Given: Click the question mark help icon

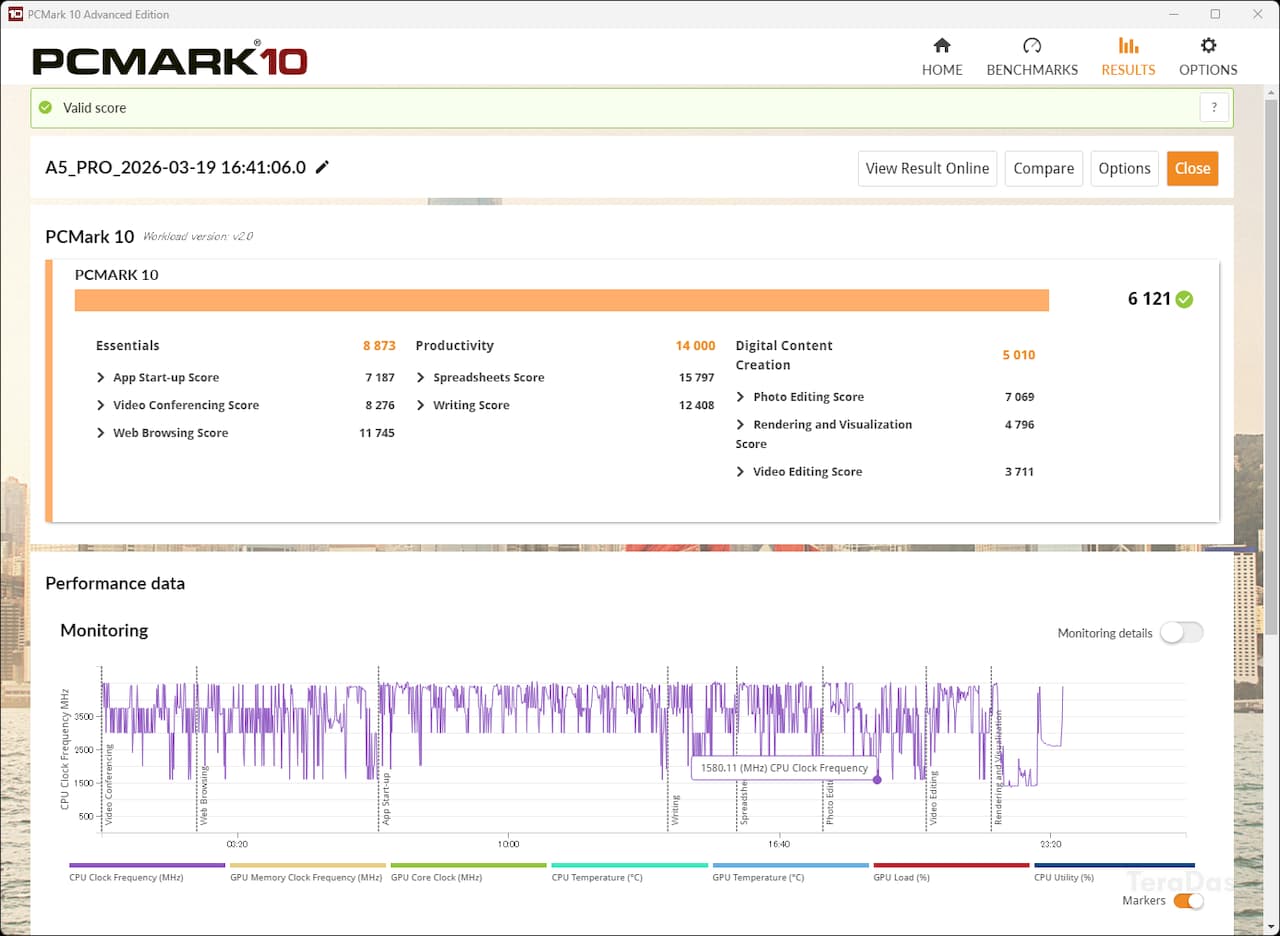Looking at the screenshot, I should coord(1214,108).
